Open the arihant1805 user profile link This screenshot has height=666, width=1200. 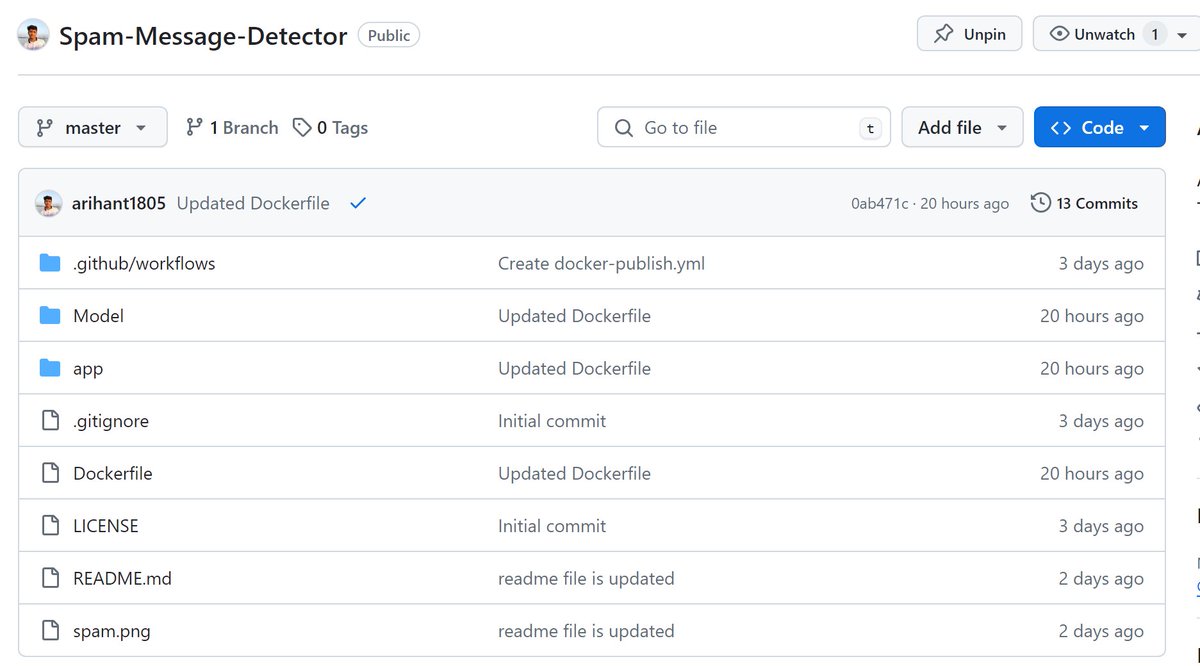tap(119, 203)
